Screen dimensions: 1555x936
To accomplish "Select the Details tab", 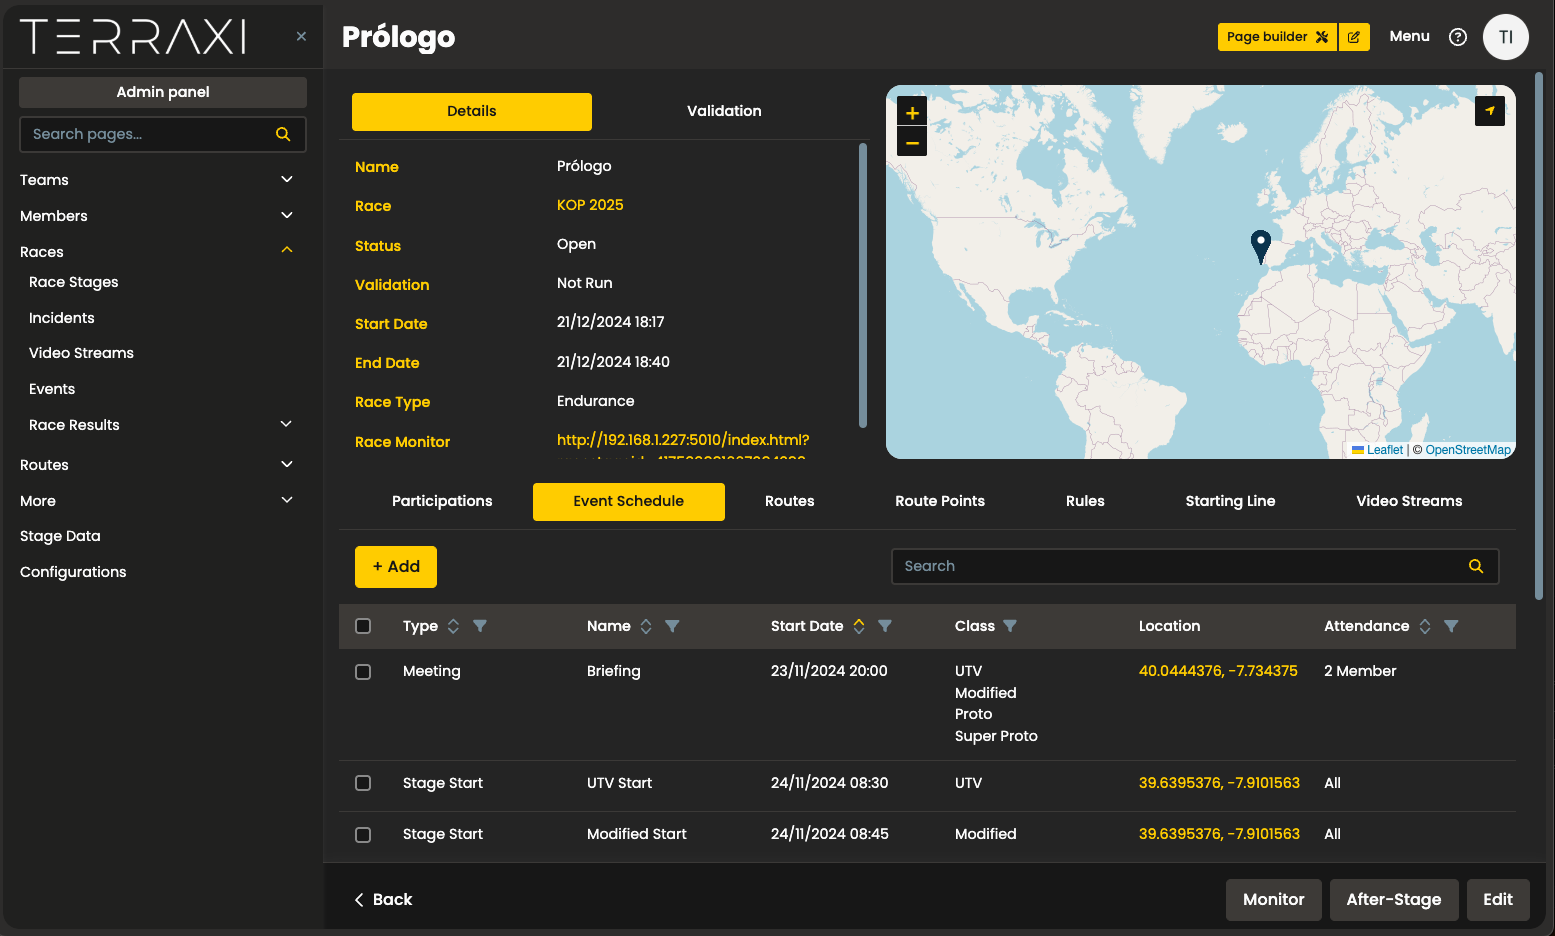I will 472,111.
